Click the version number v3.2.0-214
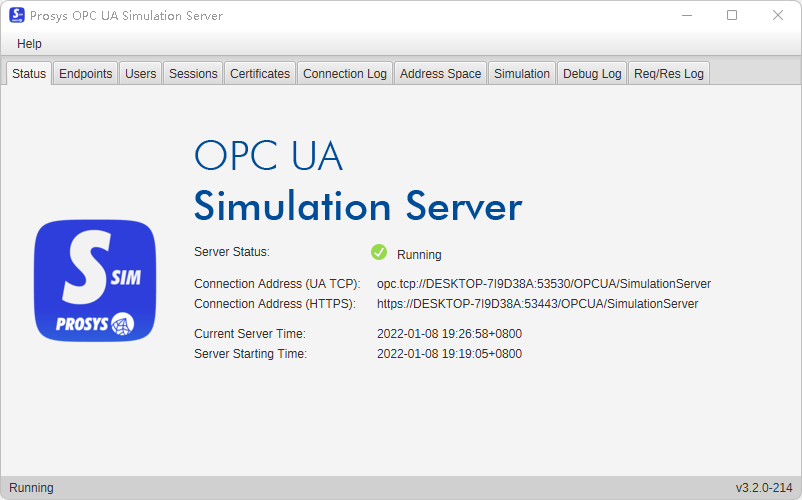Screen dimensions: 802x500 click(764, 488)
